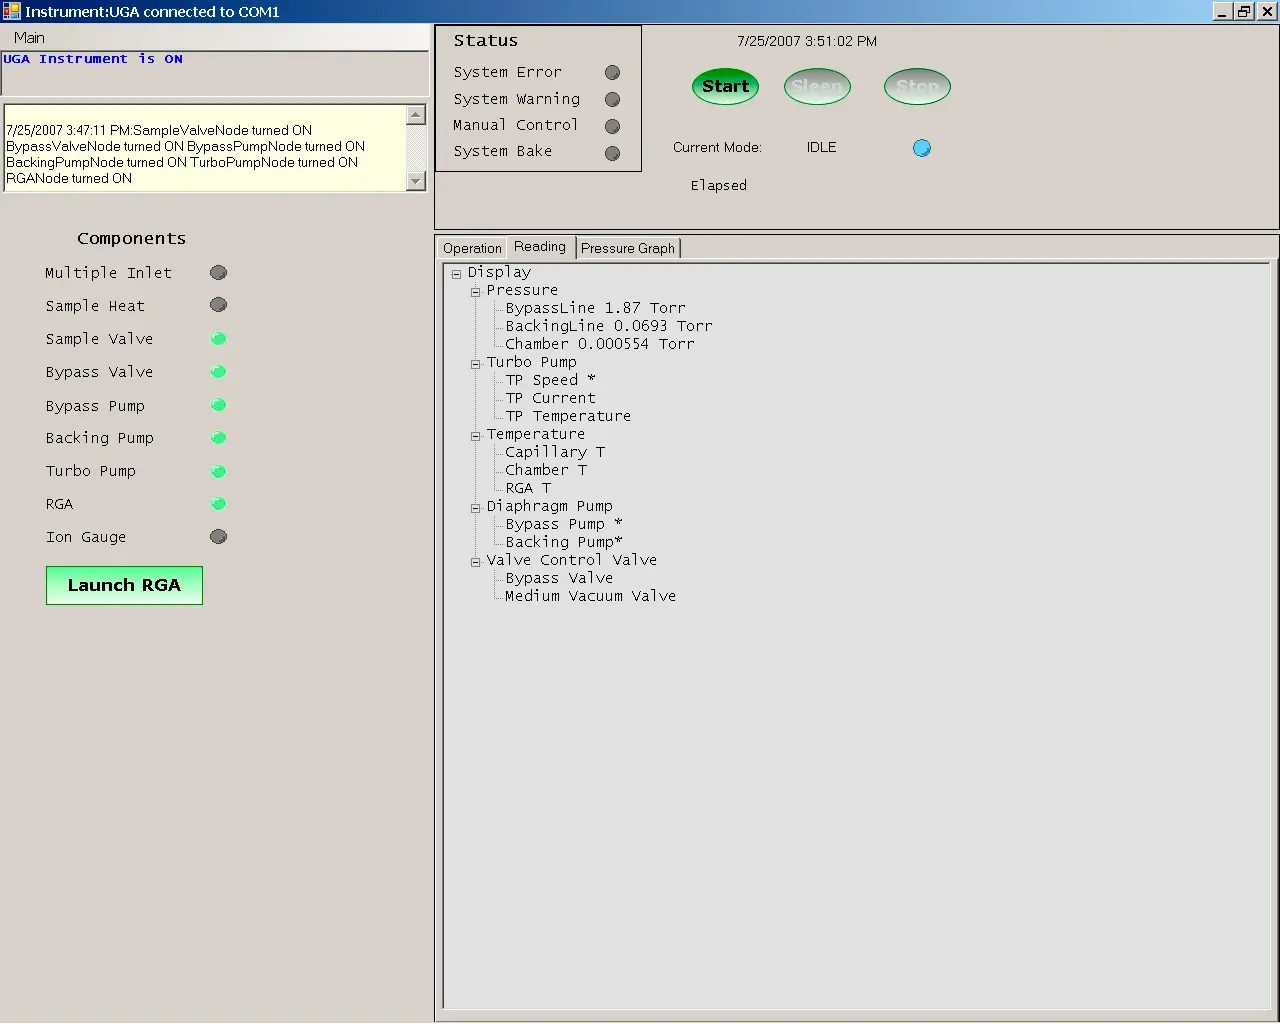
Task: Click the System Error status LED
Action: pos(612,73)
